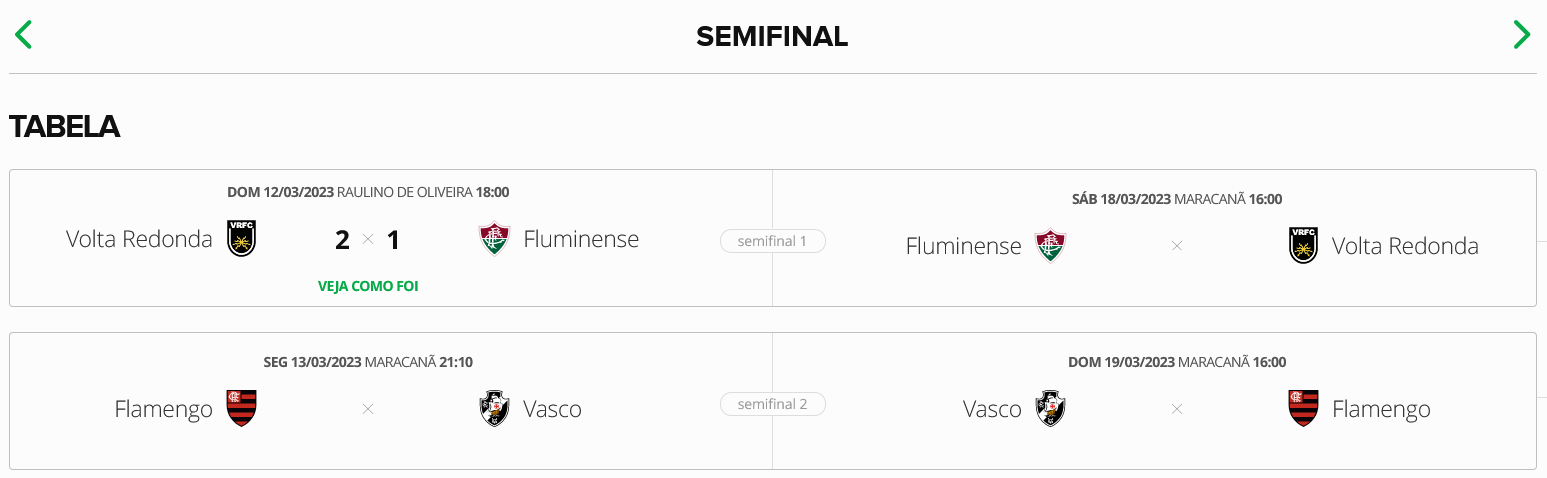Click Volta Redonda crest in first-leg match
Image resolution: width=1547 pixels, height=478 pixels.
241,239
